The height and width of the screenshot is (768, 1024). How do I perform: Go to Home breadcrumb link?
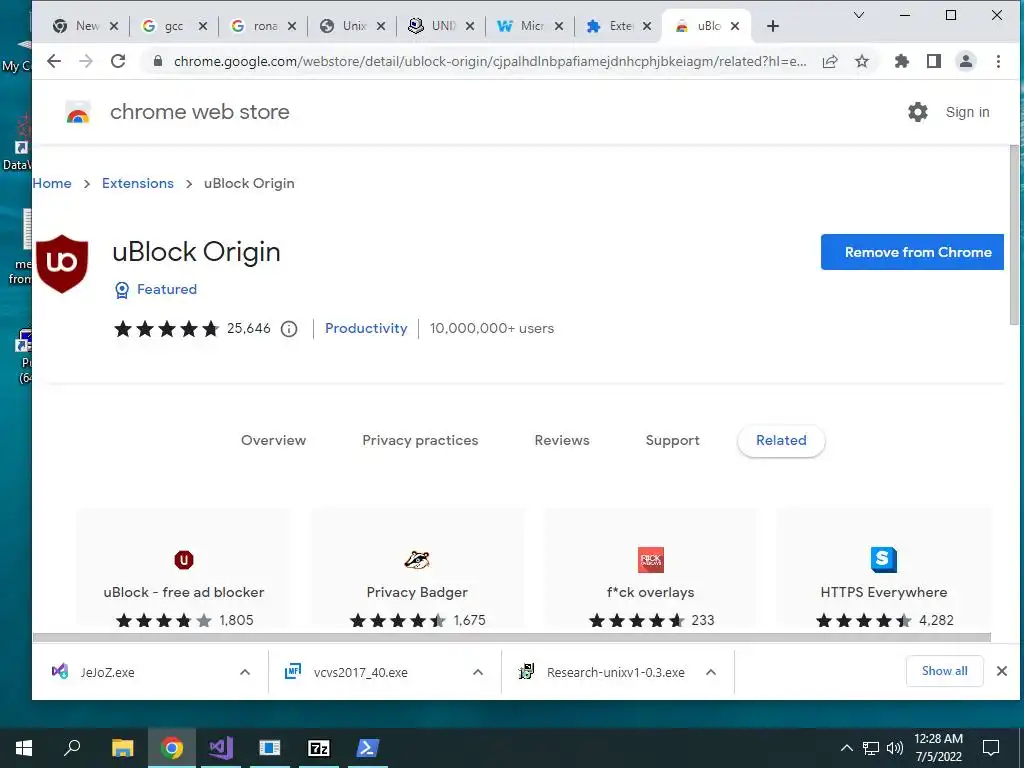(x=52, y=184)
